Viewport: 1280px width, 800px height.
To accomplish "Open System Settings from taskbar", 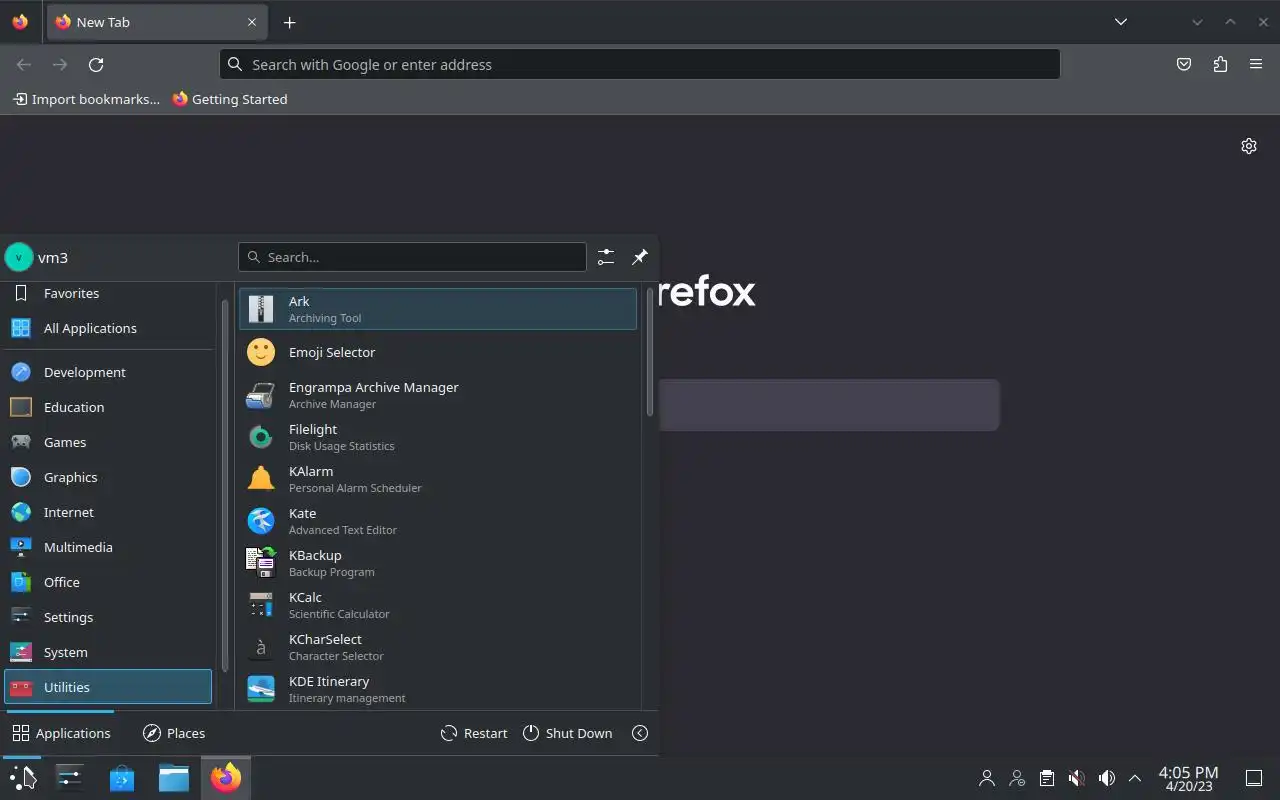I will tap(70, 778).
